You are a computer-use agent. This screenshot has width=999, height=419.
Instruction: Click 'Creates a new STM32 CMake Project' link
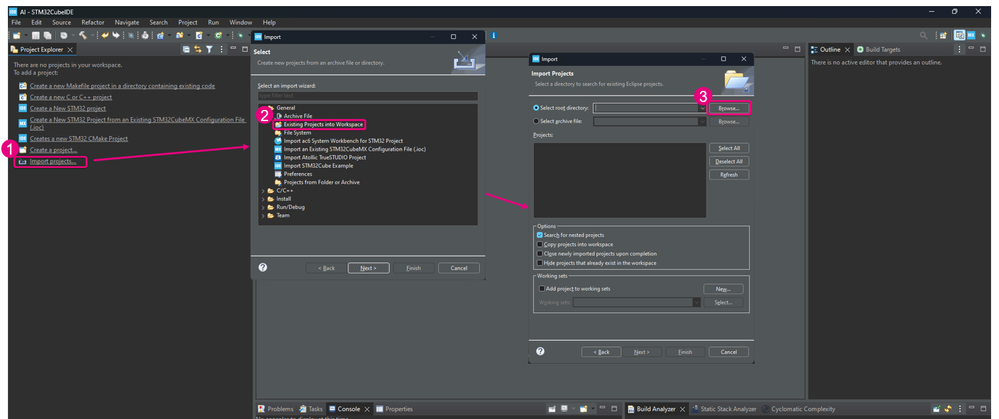point(78,138)
